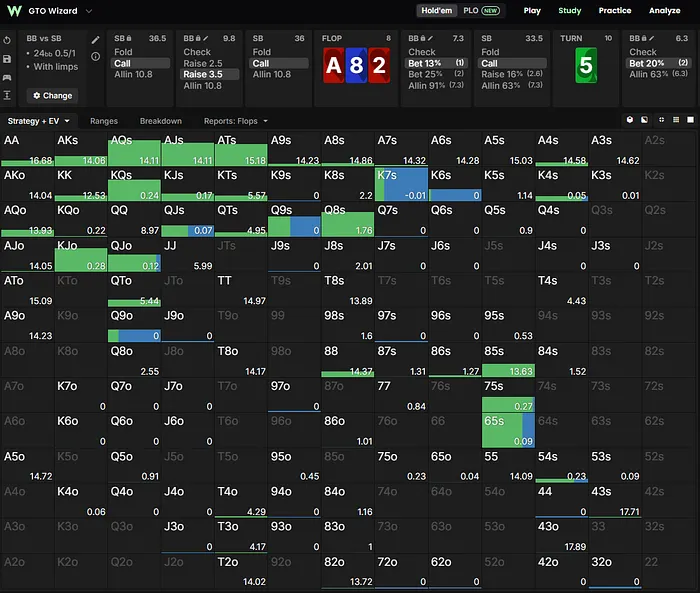Select the list rows view icon
Image resolution: width=700 pixels, height=593 pixels.
click(x=676, y=120)
